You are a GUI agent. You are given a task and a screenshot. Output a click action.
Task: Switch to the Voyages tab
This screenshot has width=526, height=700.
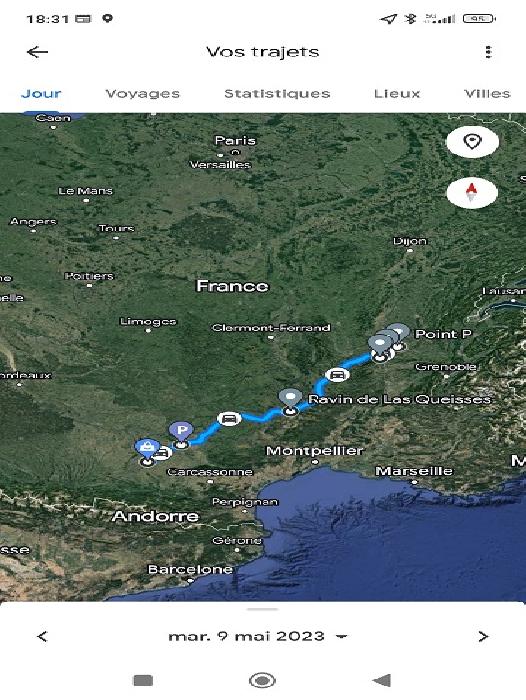tap(142, 94)
